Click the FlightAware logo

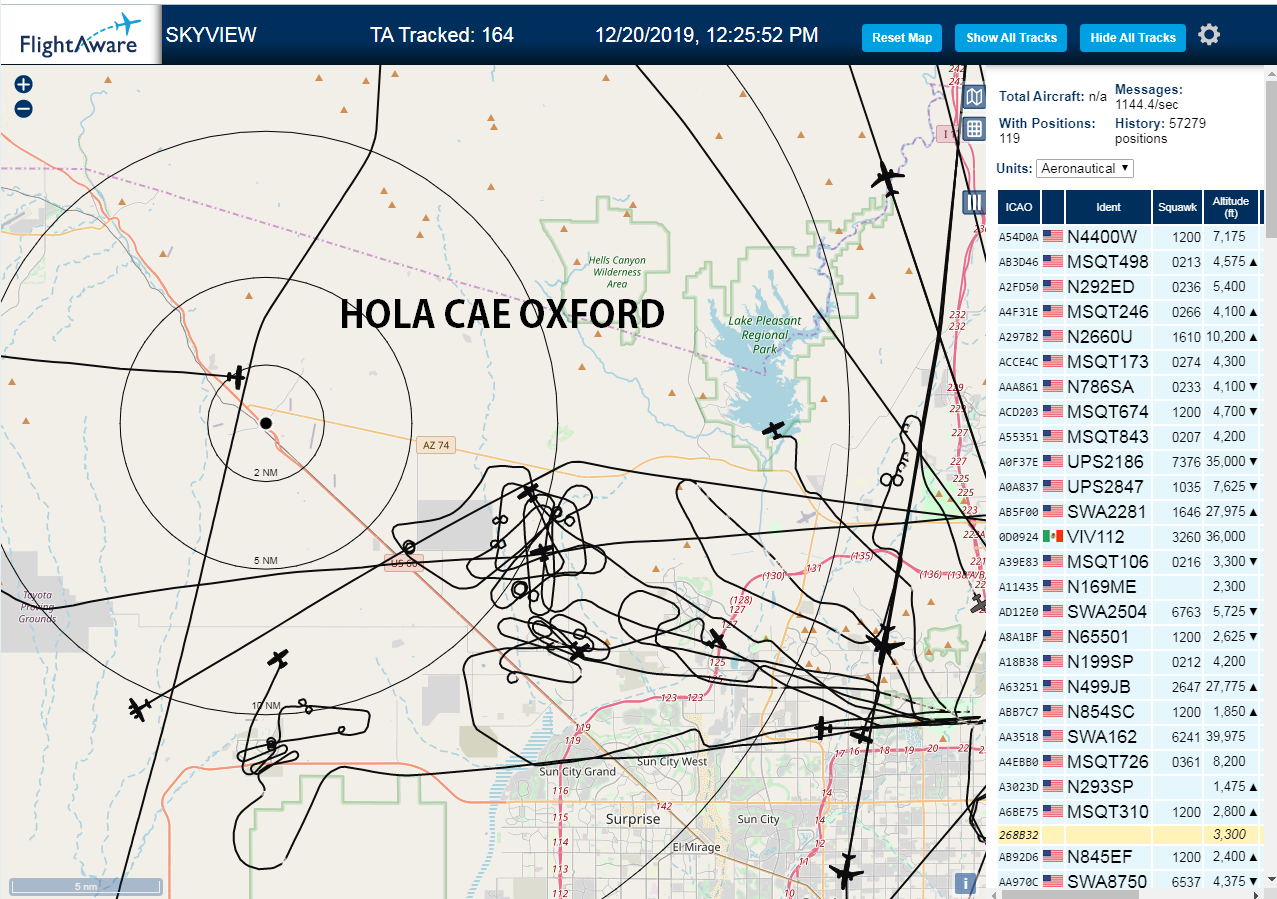coord(80,35)
